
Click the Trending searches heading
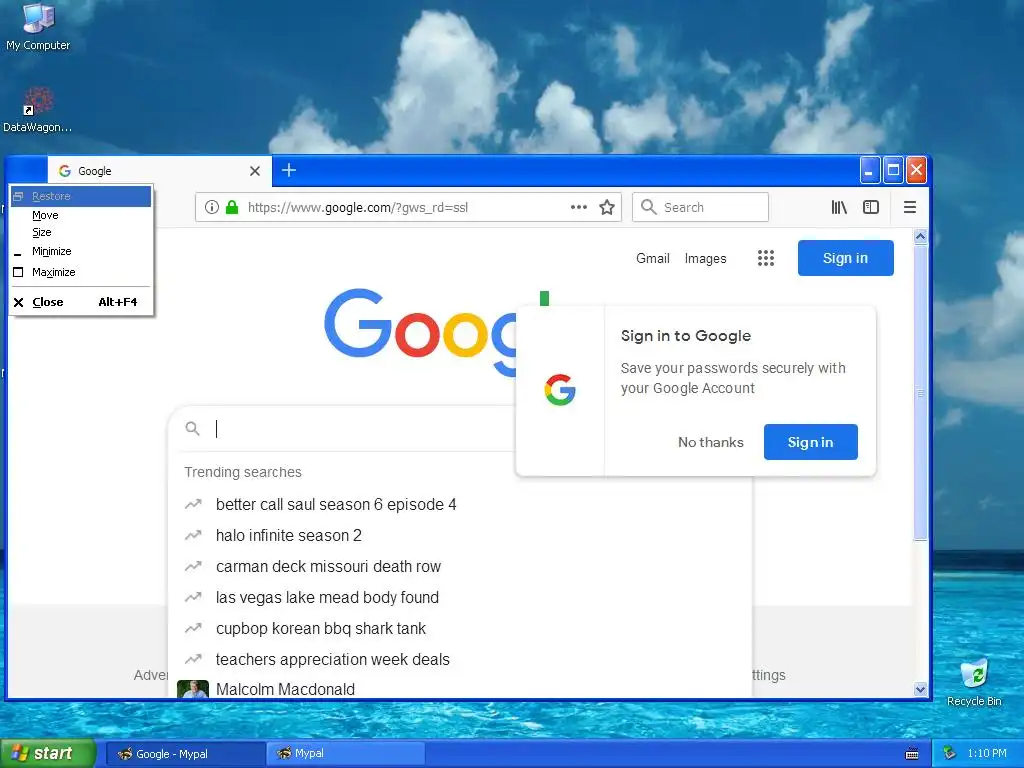(243, 472)
